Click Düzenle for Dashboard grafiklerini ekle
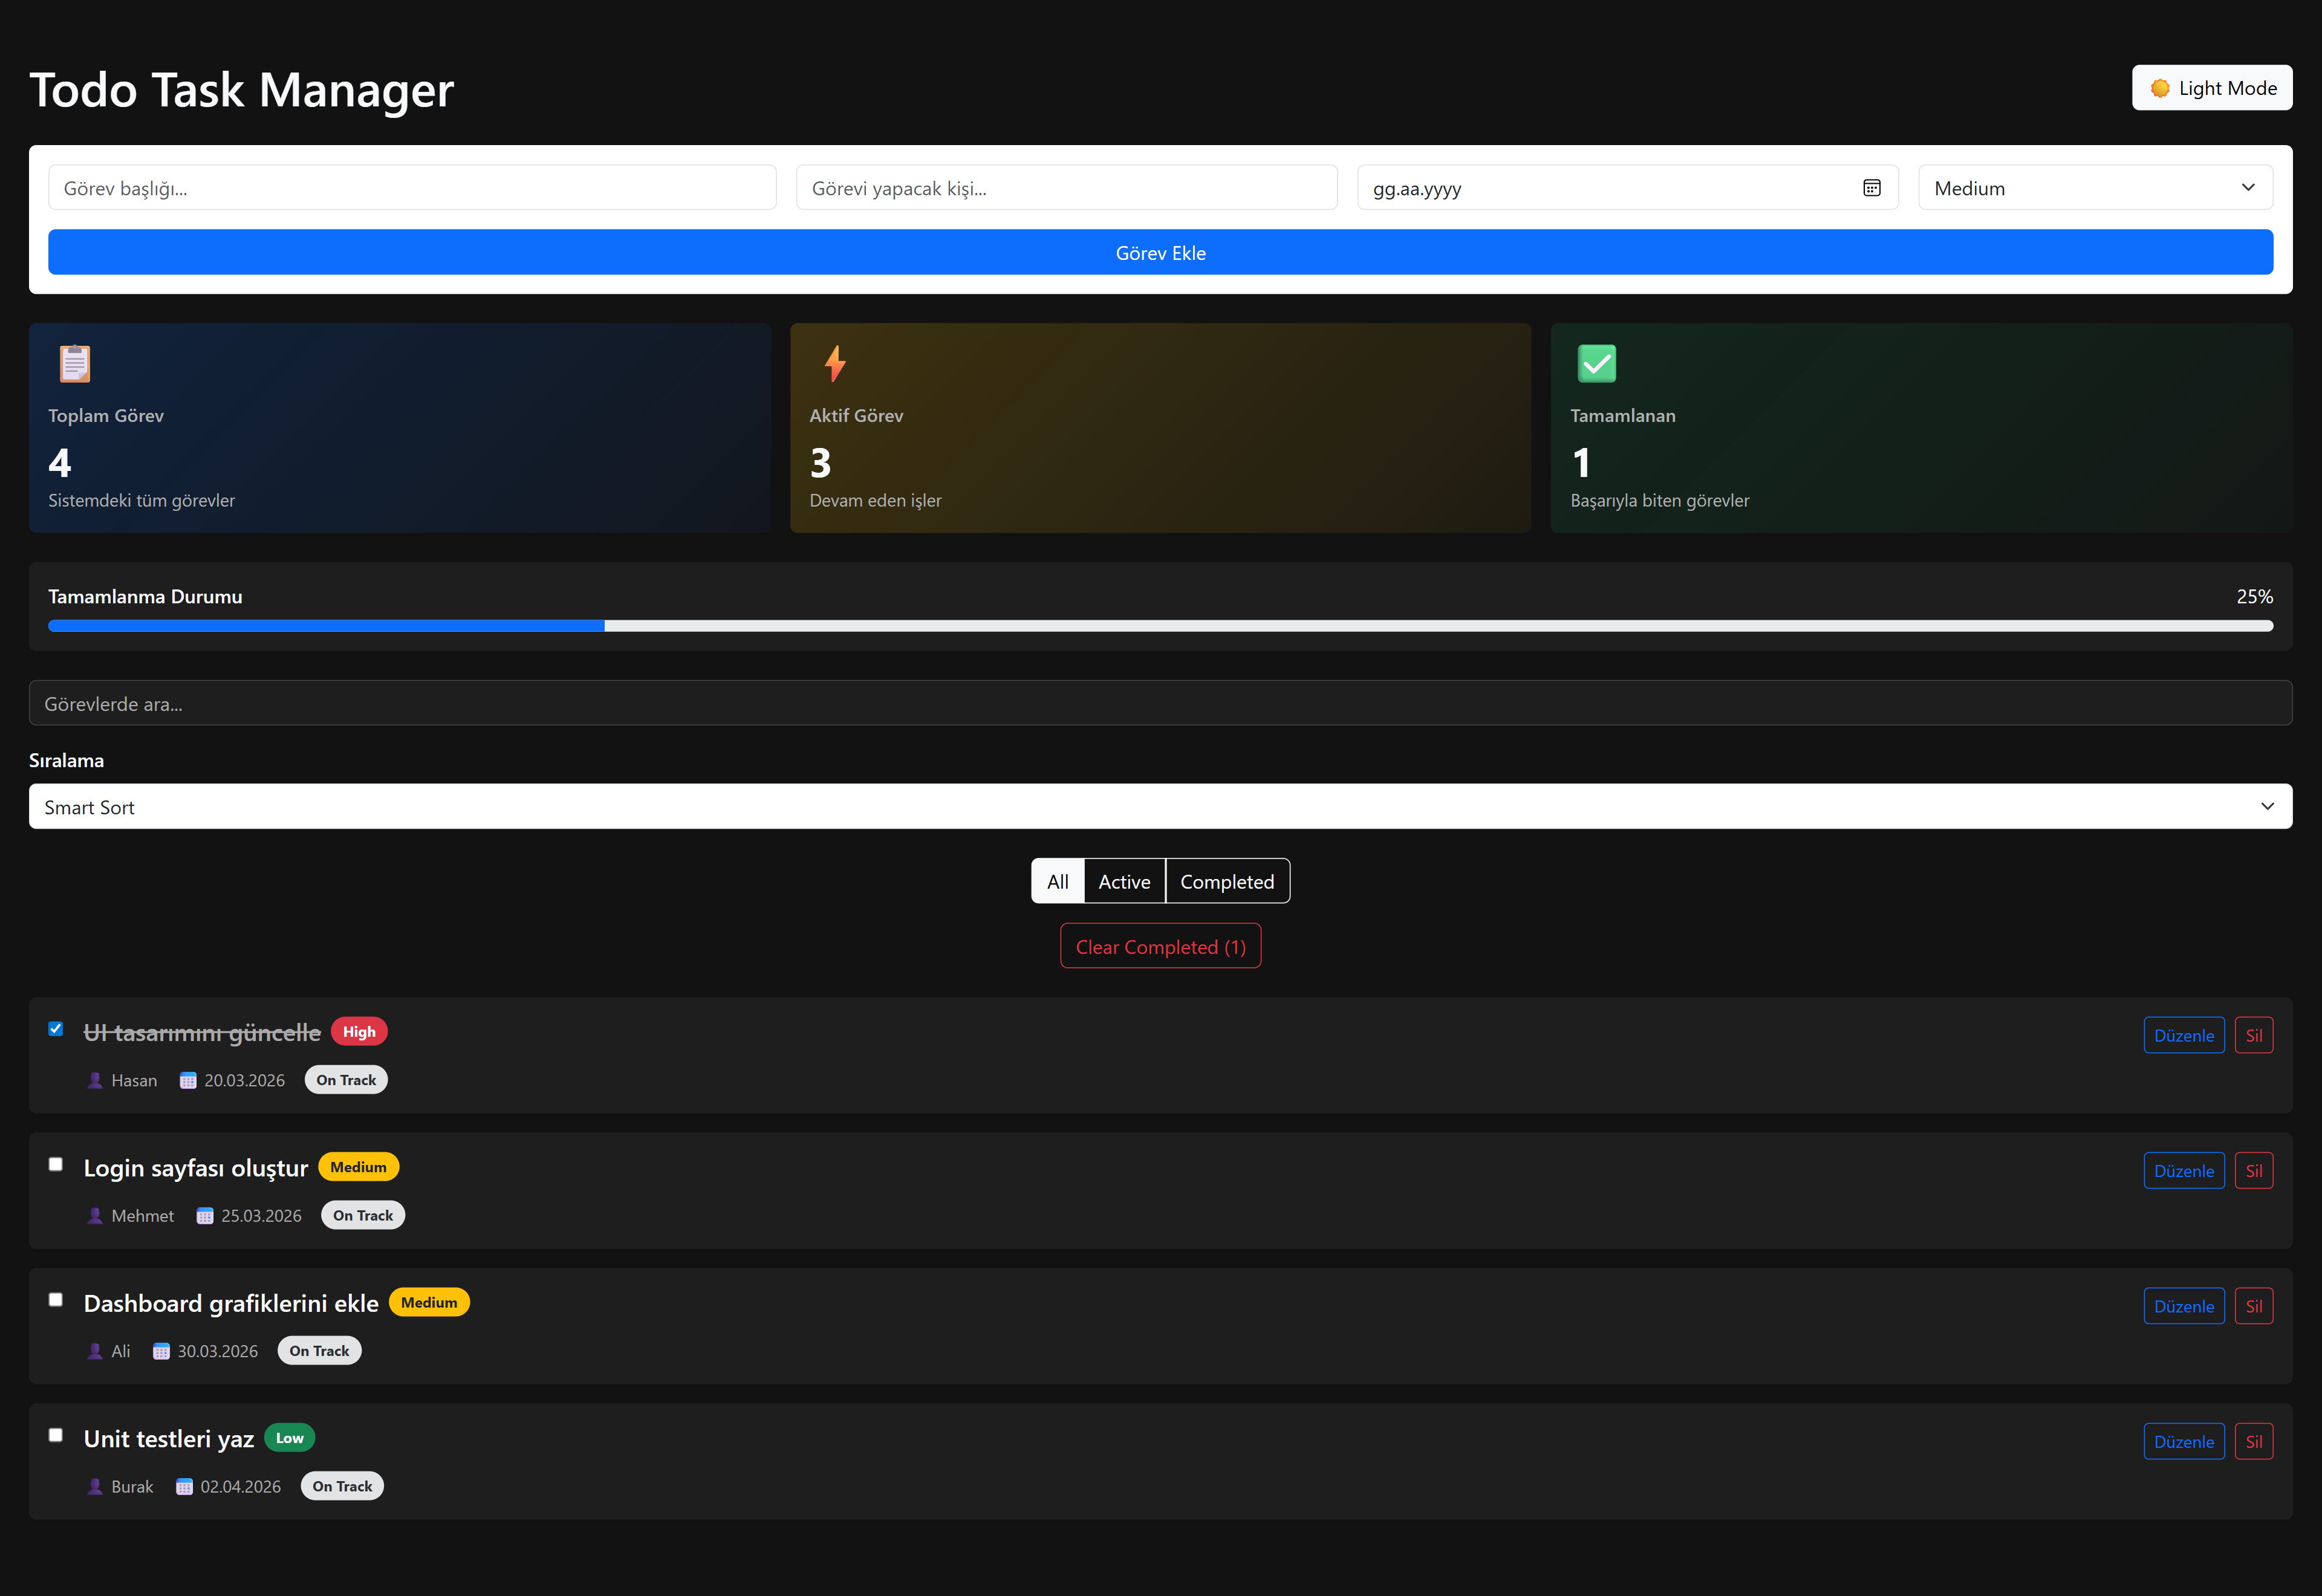Screen dimensions: 2322x1596 click(2184, 1306)
